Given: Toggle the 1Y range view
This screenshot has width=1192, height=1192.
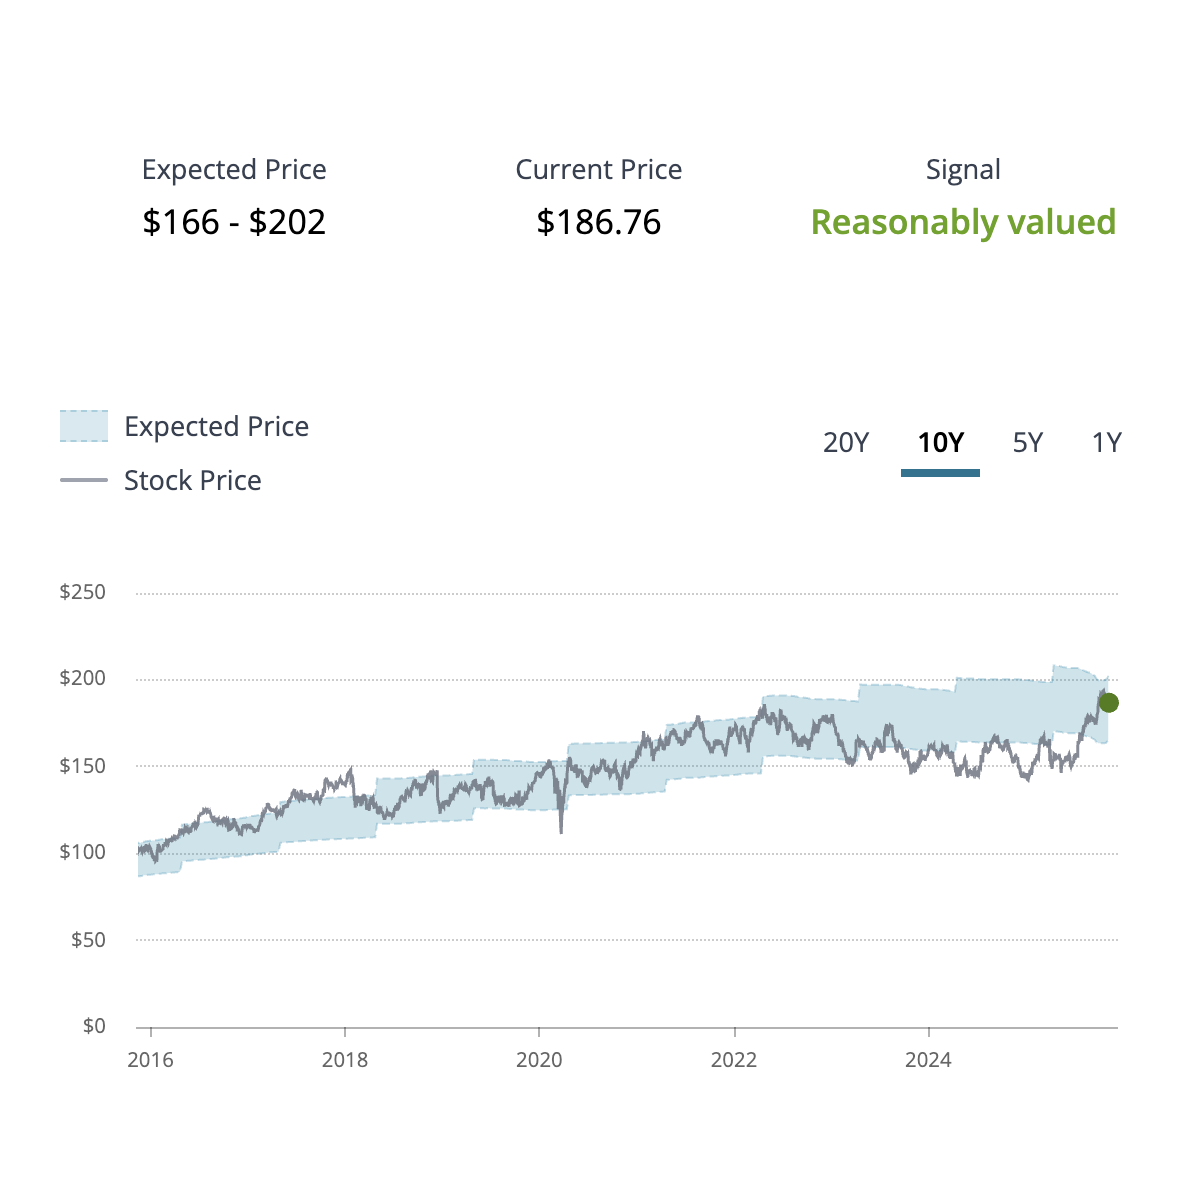Looking at the screenshot, I should coord(1108,442).
